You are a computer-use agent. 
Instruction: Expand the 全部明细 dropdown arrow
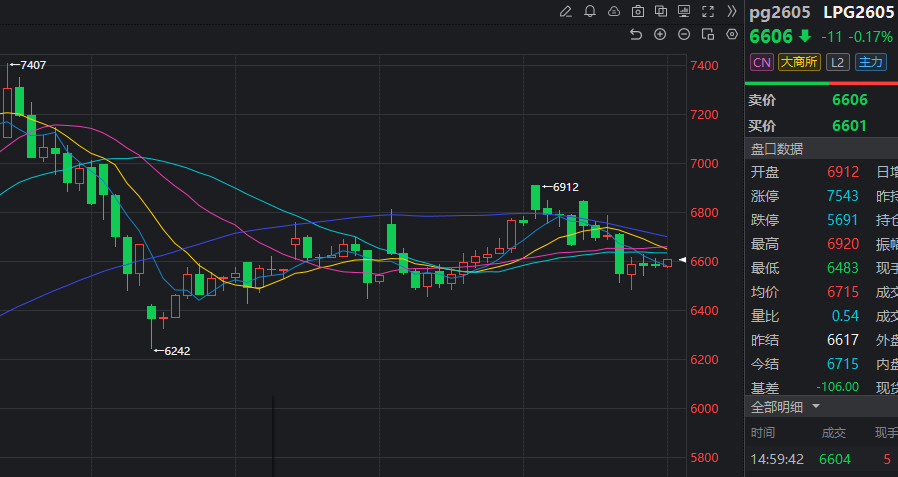tap(816, 407)
